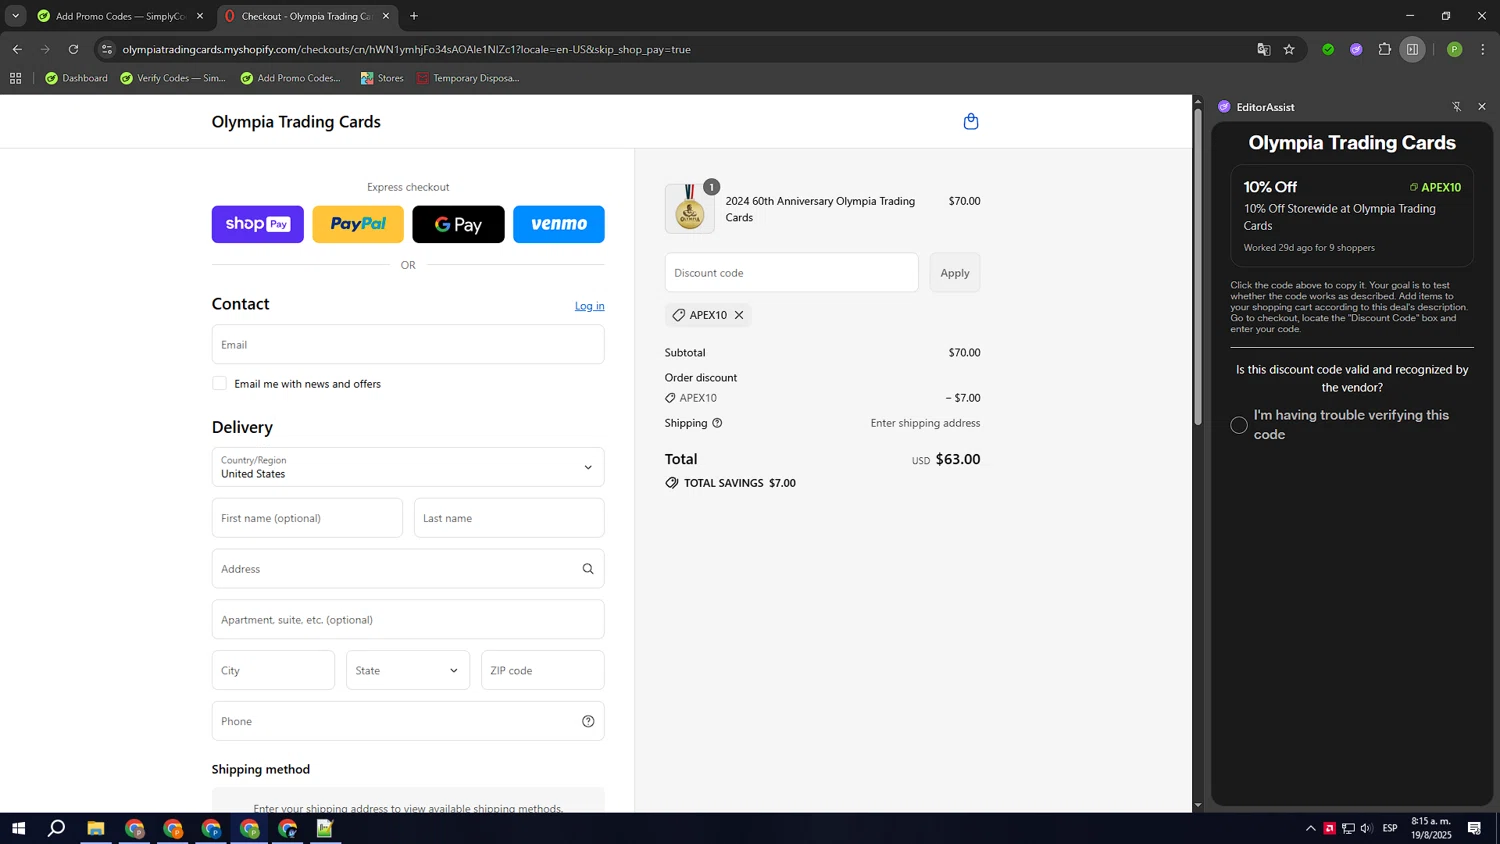Viewport: 1500px width, 844px height.
Task: Open the phone field help icon
Action: click(588, 721)
